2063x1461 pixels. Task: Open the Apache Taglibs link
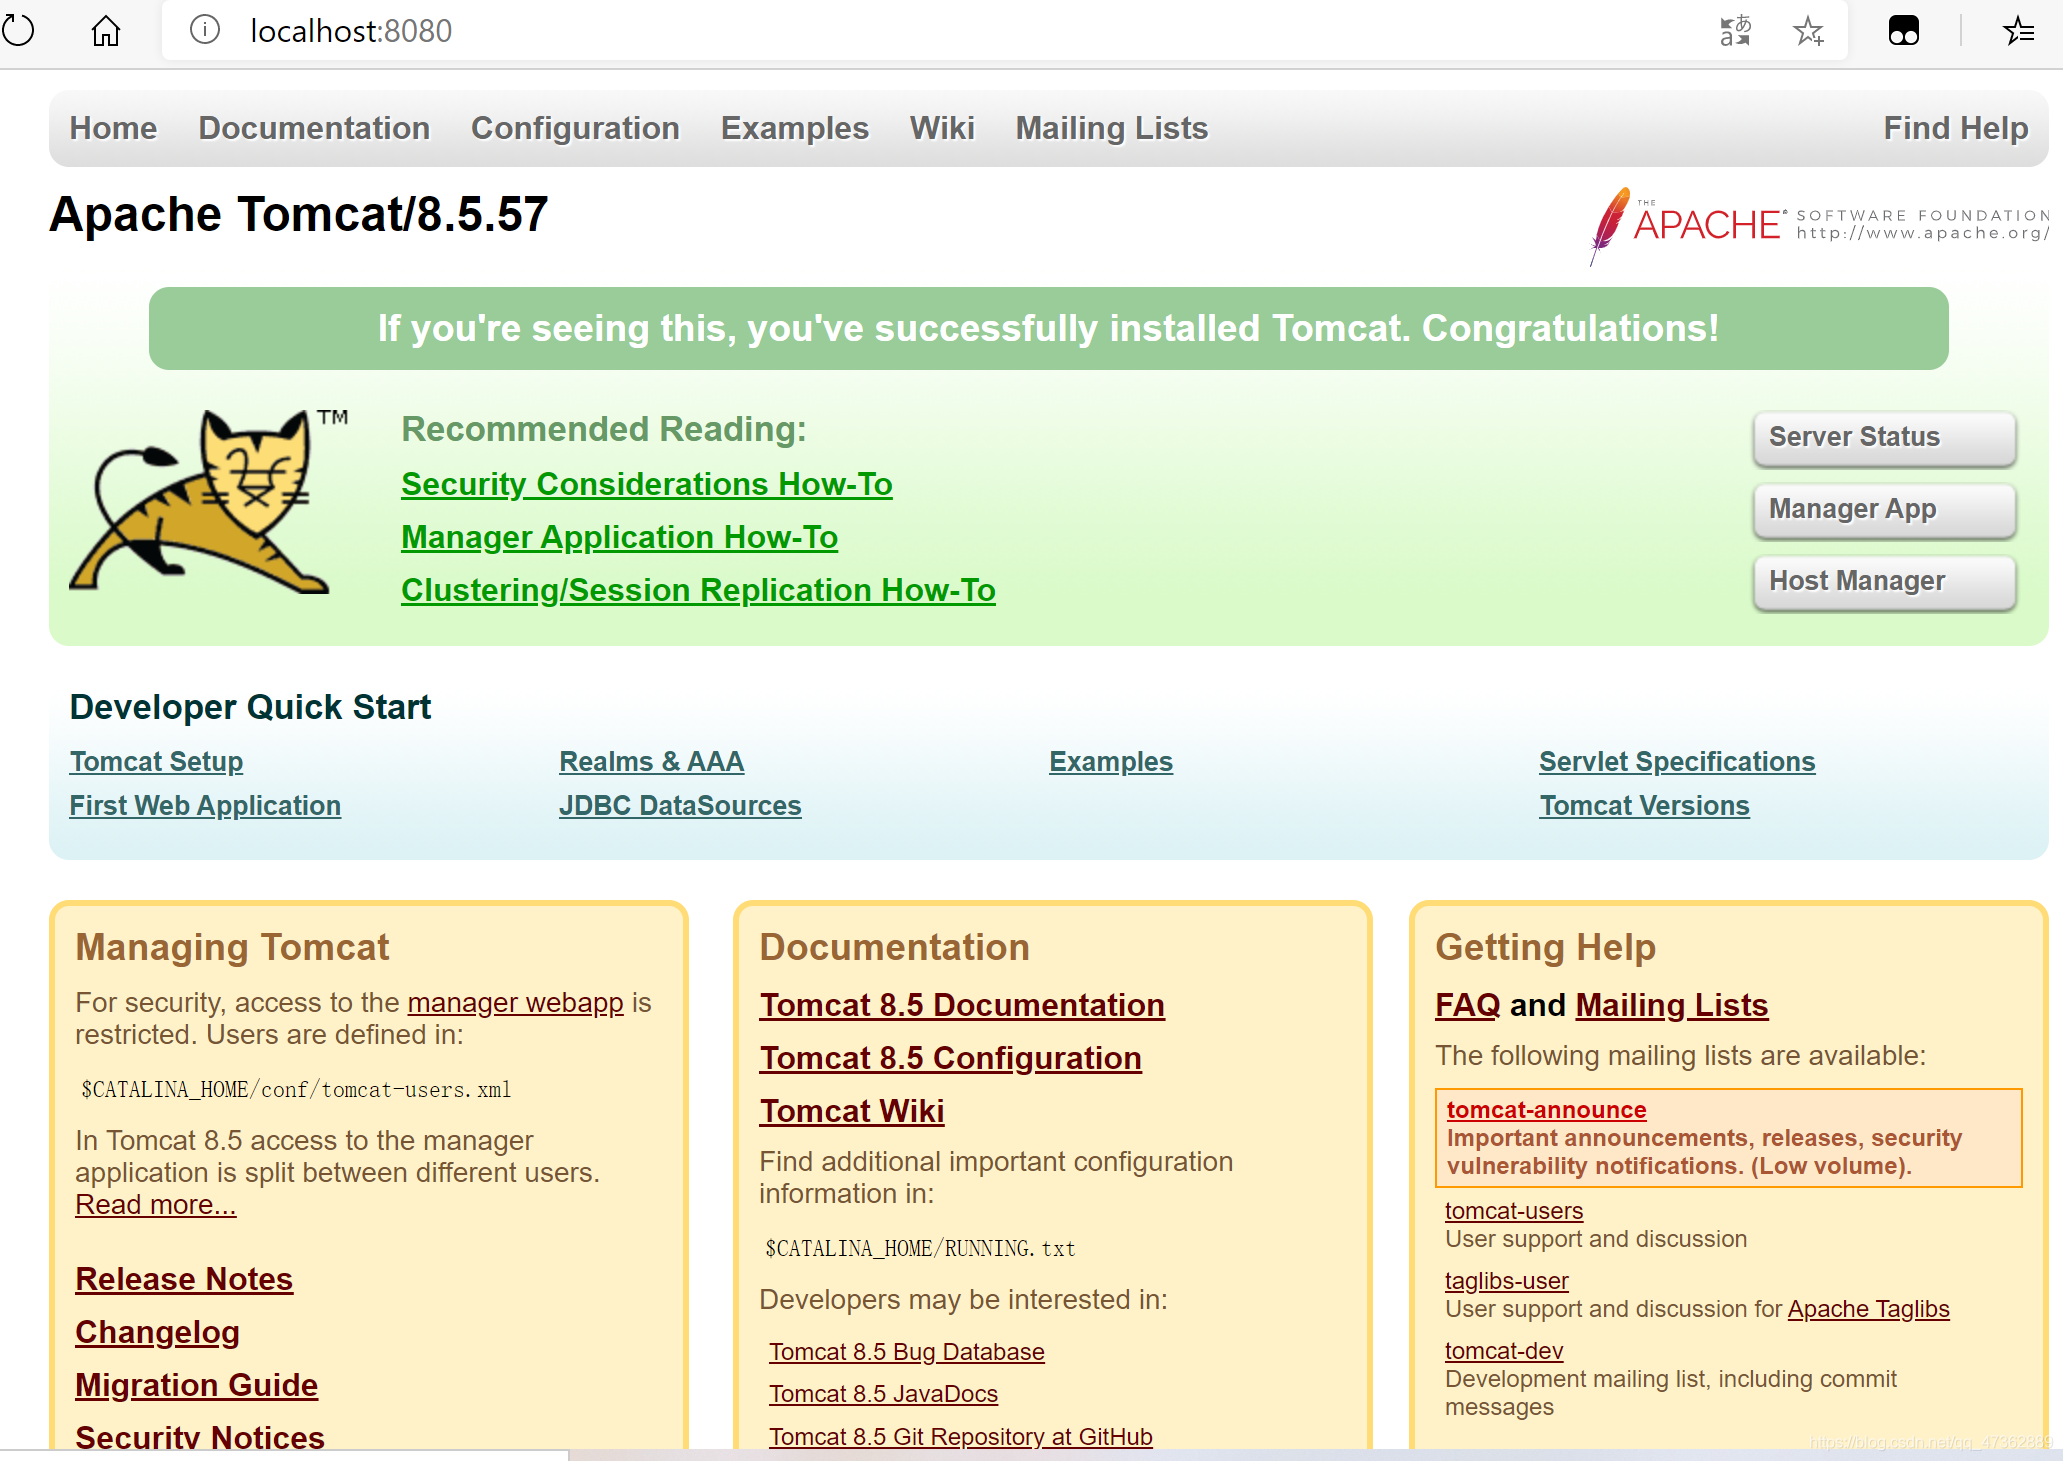tap(1868, 1308)
